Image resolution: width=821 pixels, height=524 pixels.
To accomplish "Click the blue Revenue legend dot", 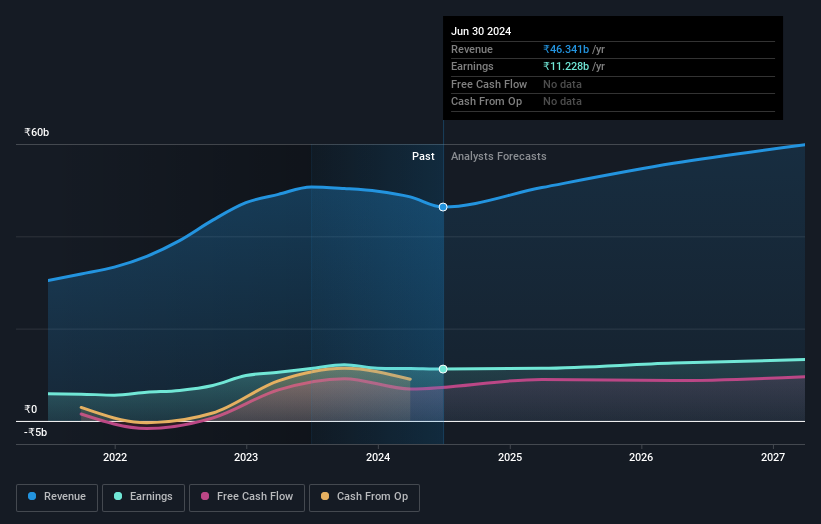I will (x=32, y=496).
